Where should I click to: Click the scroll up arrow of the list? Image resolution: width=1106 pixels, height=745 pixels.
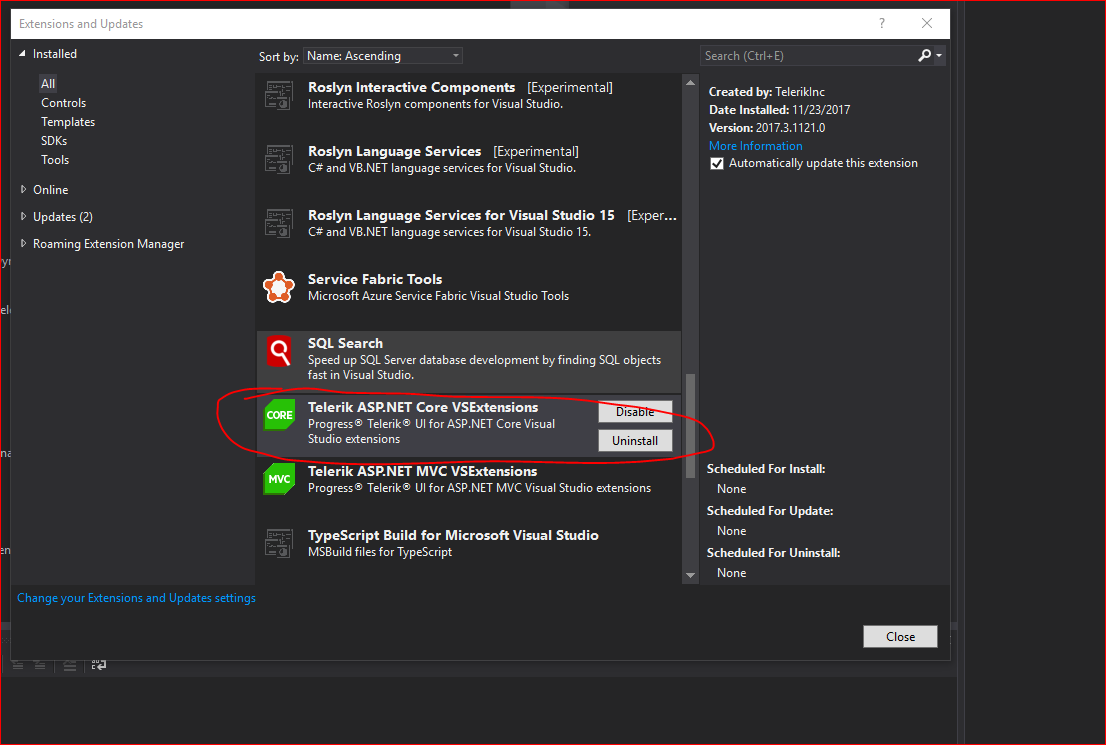click(x=690, y=83)
